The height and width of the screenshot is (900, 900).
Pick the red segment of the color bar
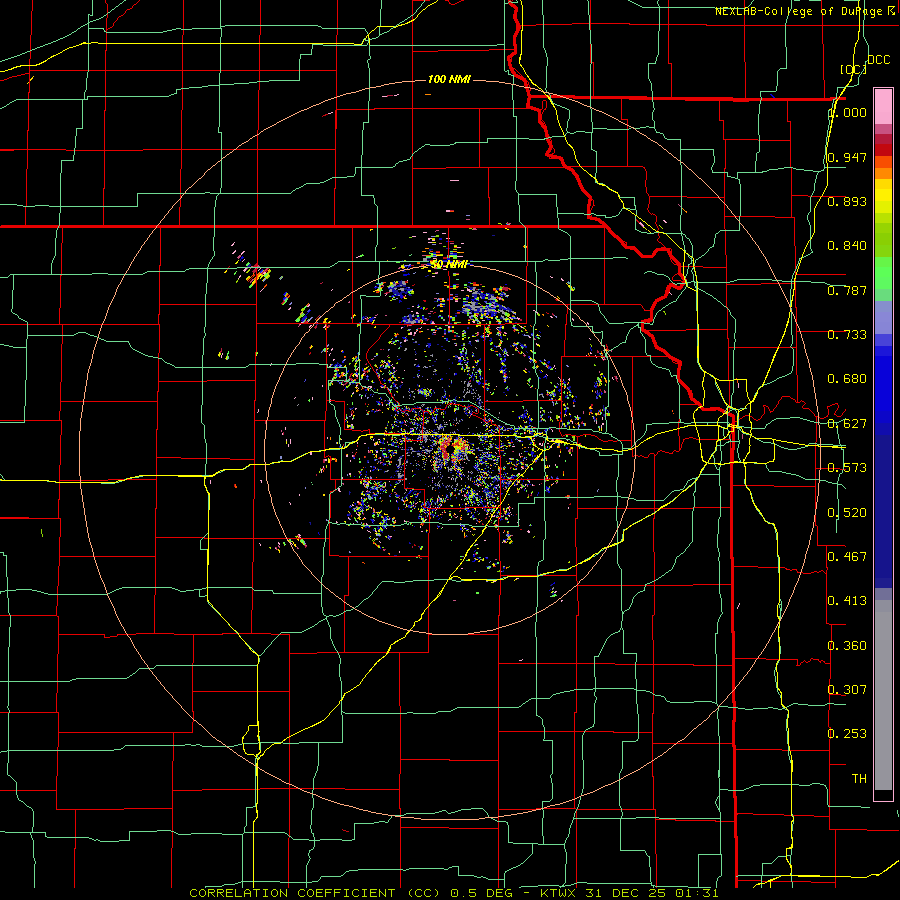(x=883, y=150)
